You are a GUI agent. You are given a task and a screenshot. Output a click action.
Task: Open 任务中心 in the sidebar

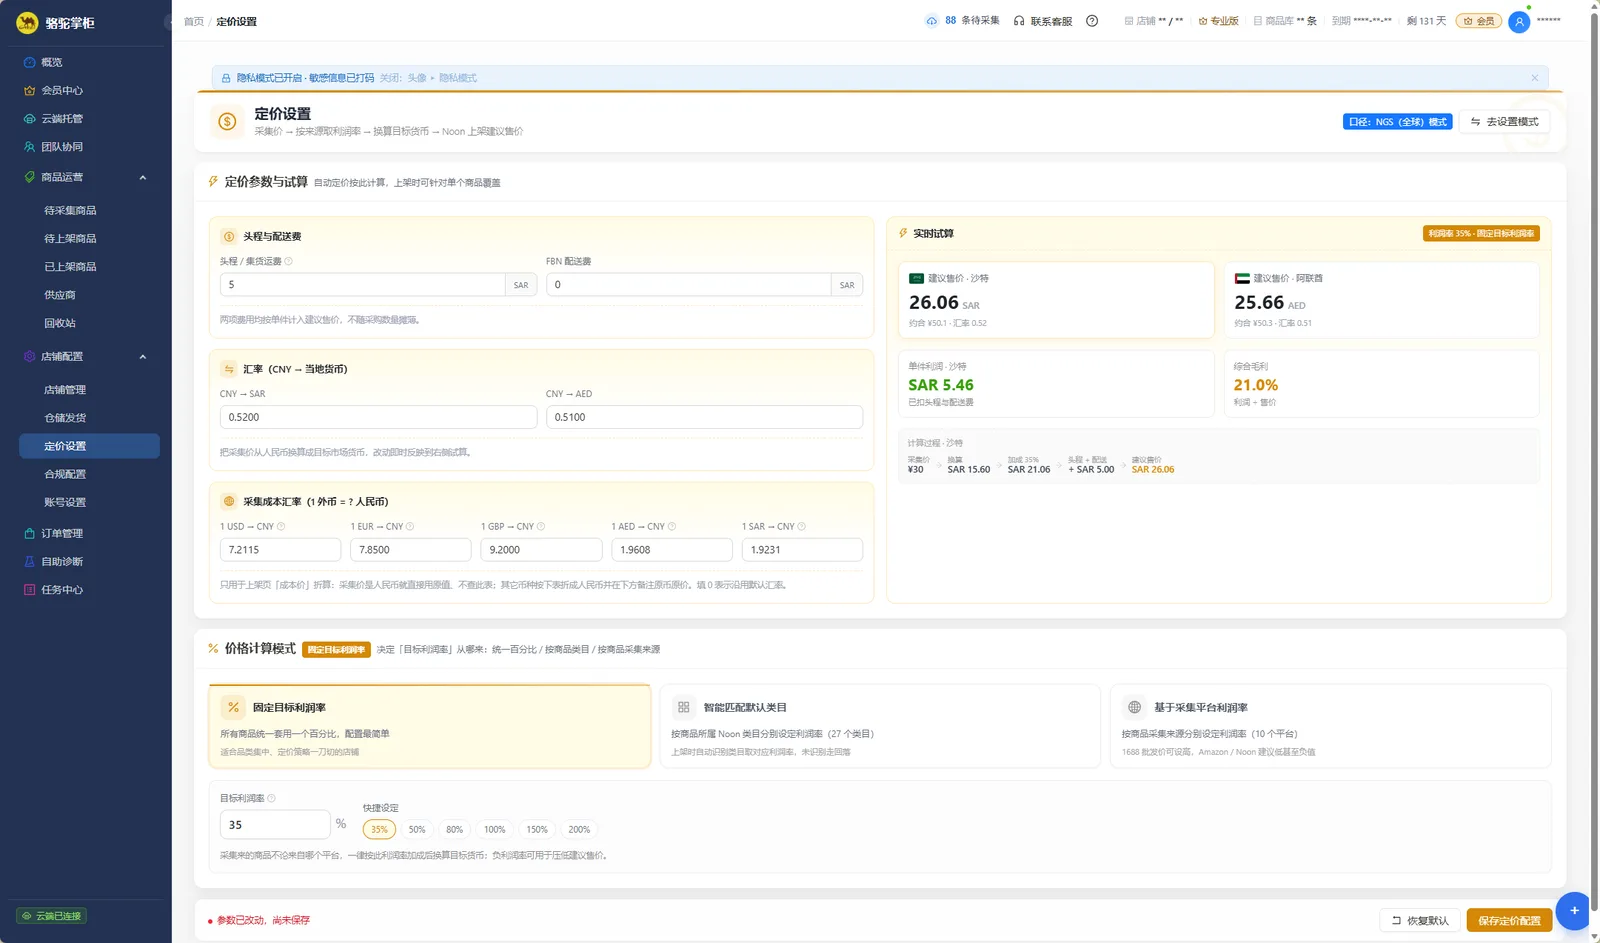tap(62, 590)
